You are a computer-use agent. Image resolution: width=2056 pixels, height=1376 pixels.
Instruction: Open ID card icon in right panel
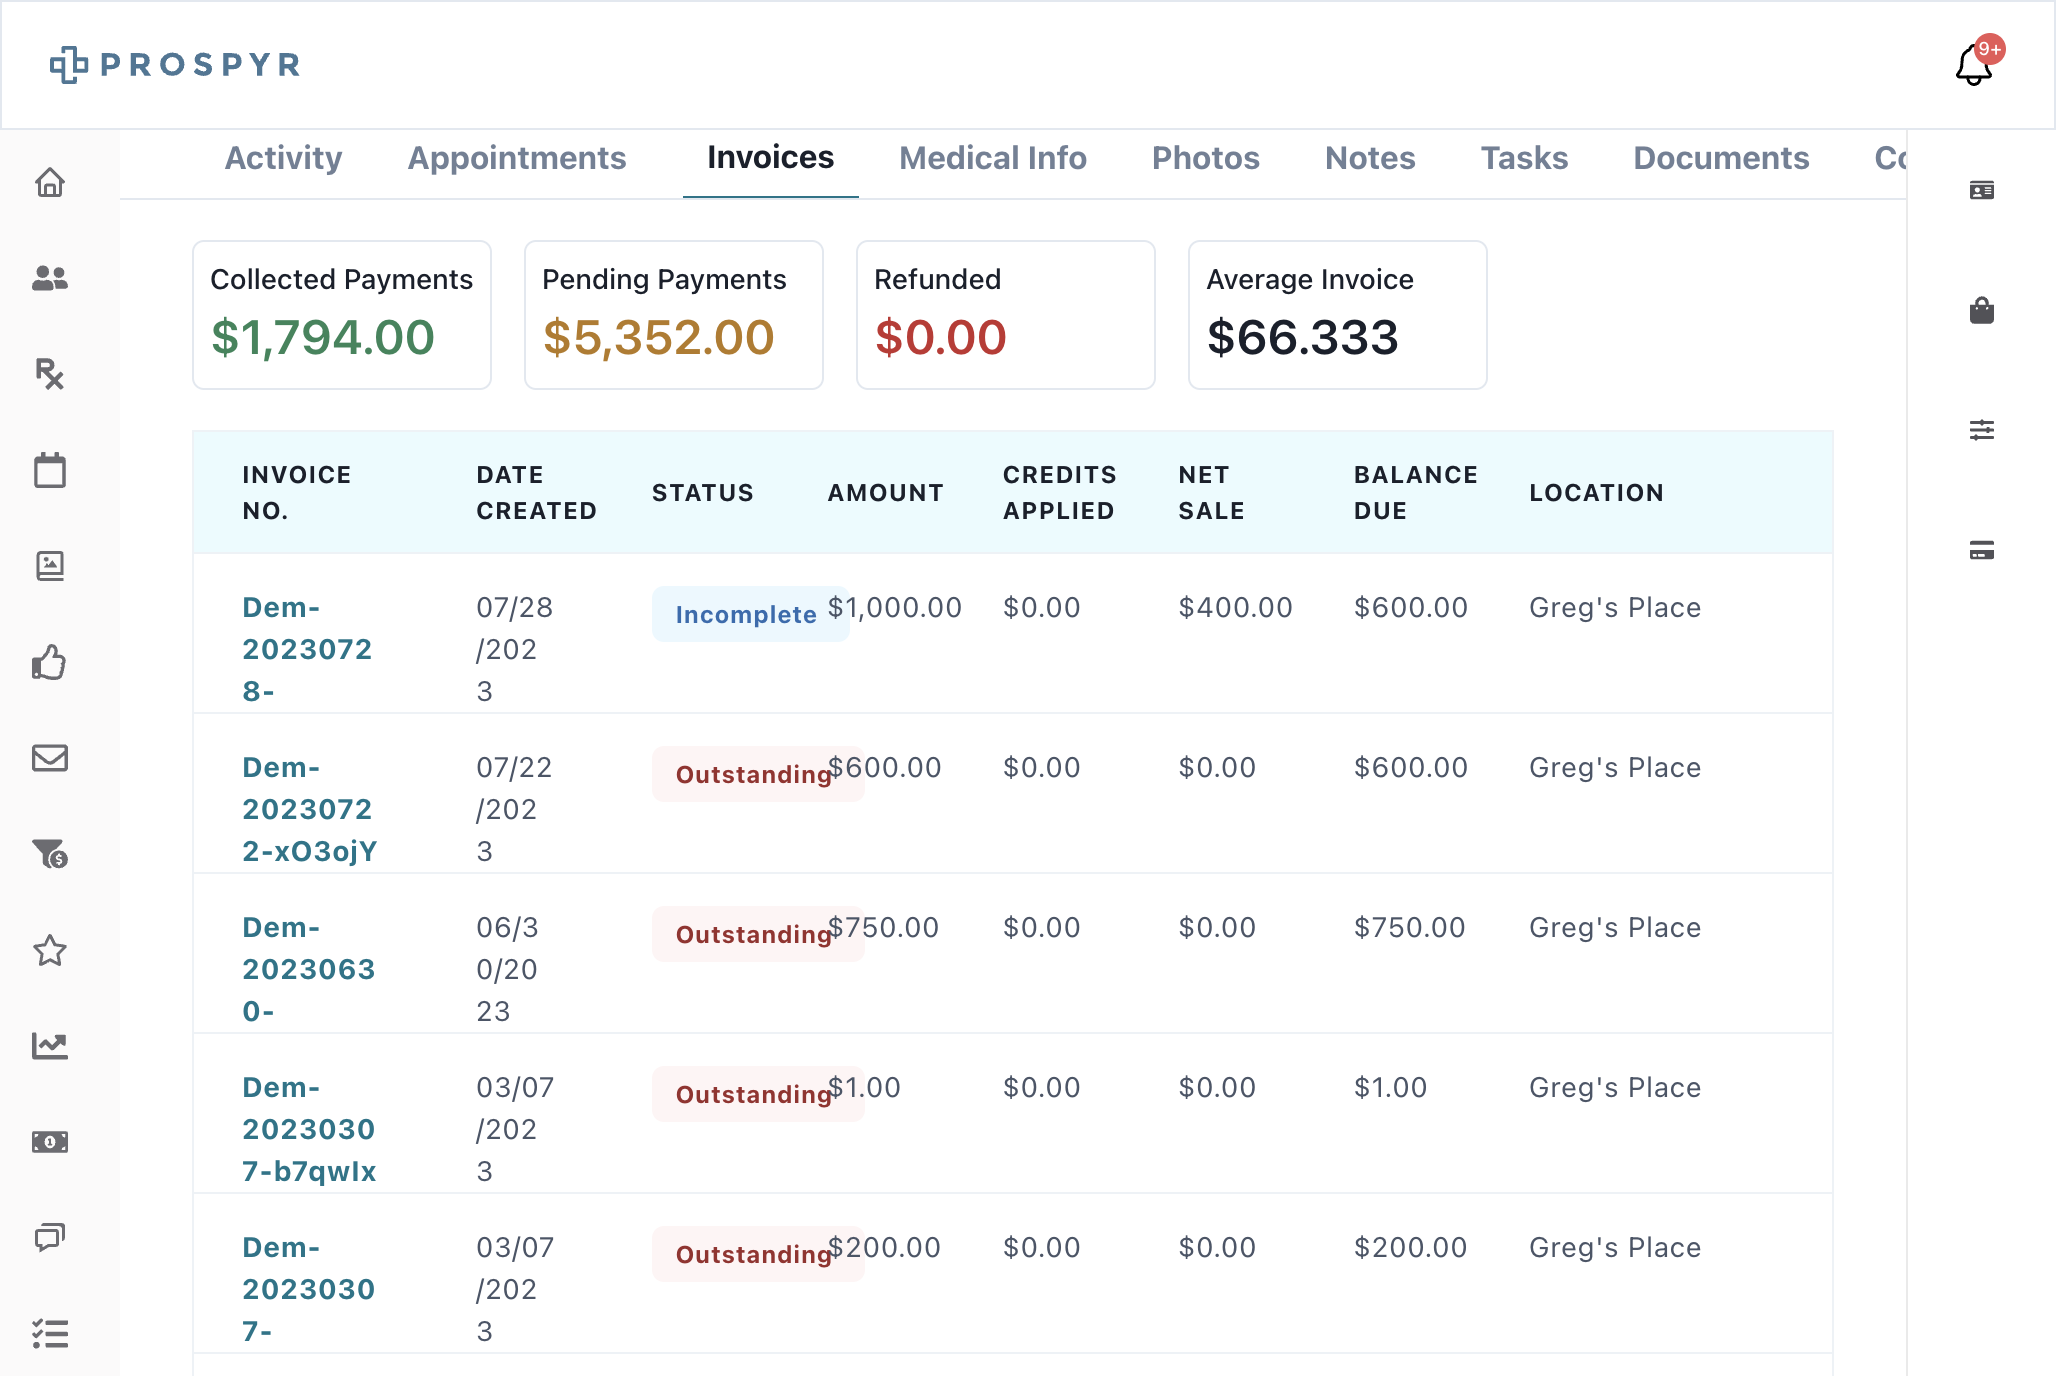coord(1982,190)
